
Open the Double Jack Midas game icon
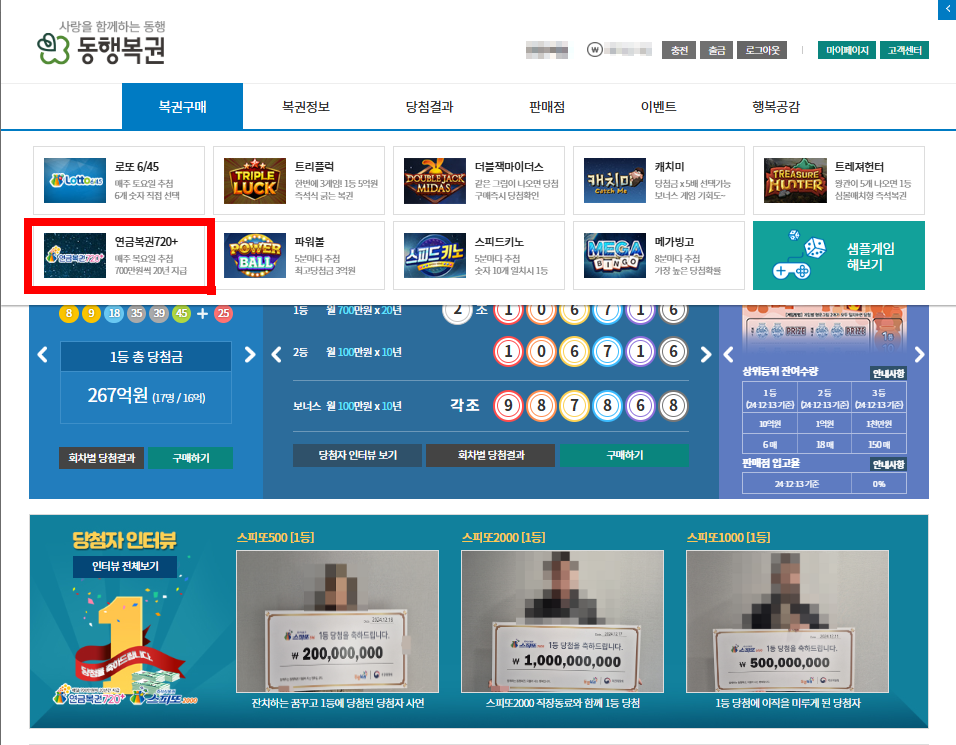(x=435, y=180)
